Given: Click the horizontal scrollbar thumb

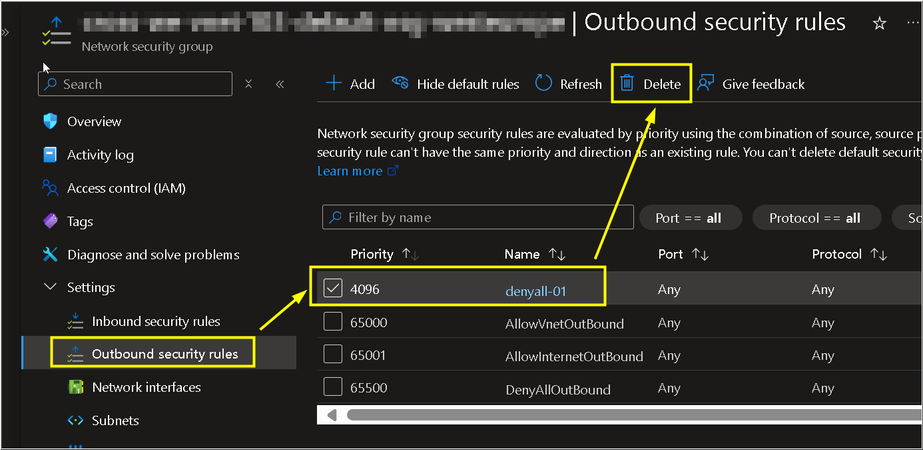Looking at the screenshot, I should pos(635,415).
